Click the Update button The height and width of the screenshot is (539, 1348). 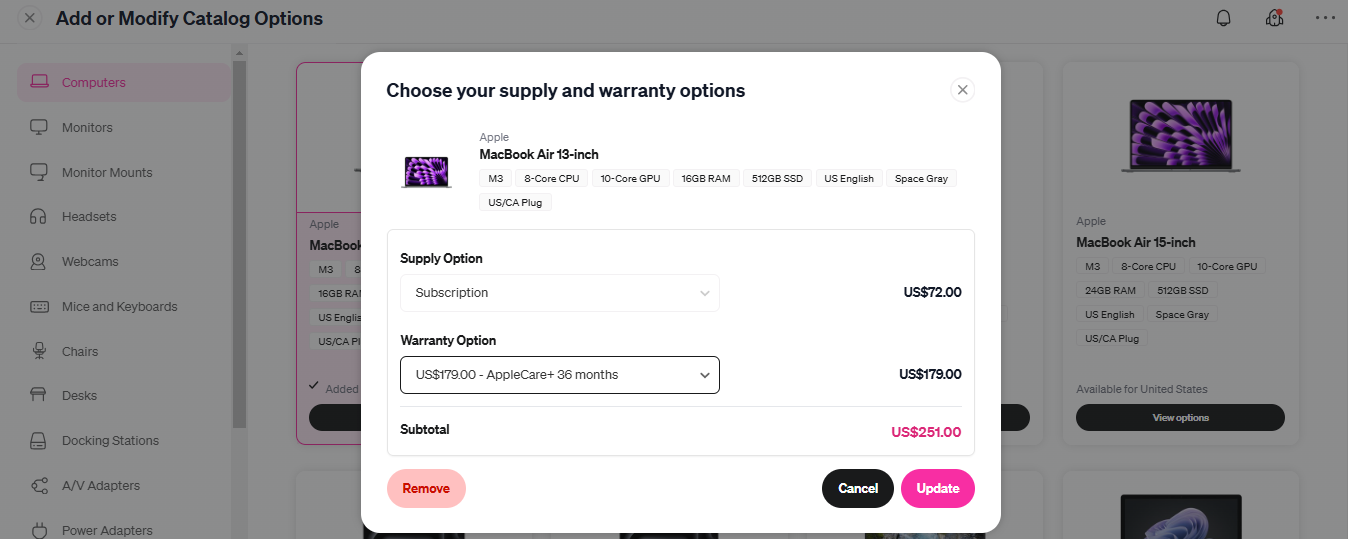(938, 488)
